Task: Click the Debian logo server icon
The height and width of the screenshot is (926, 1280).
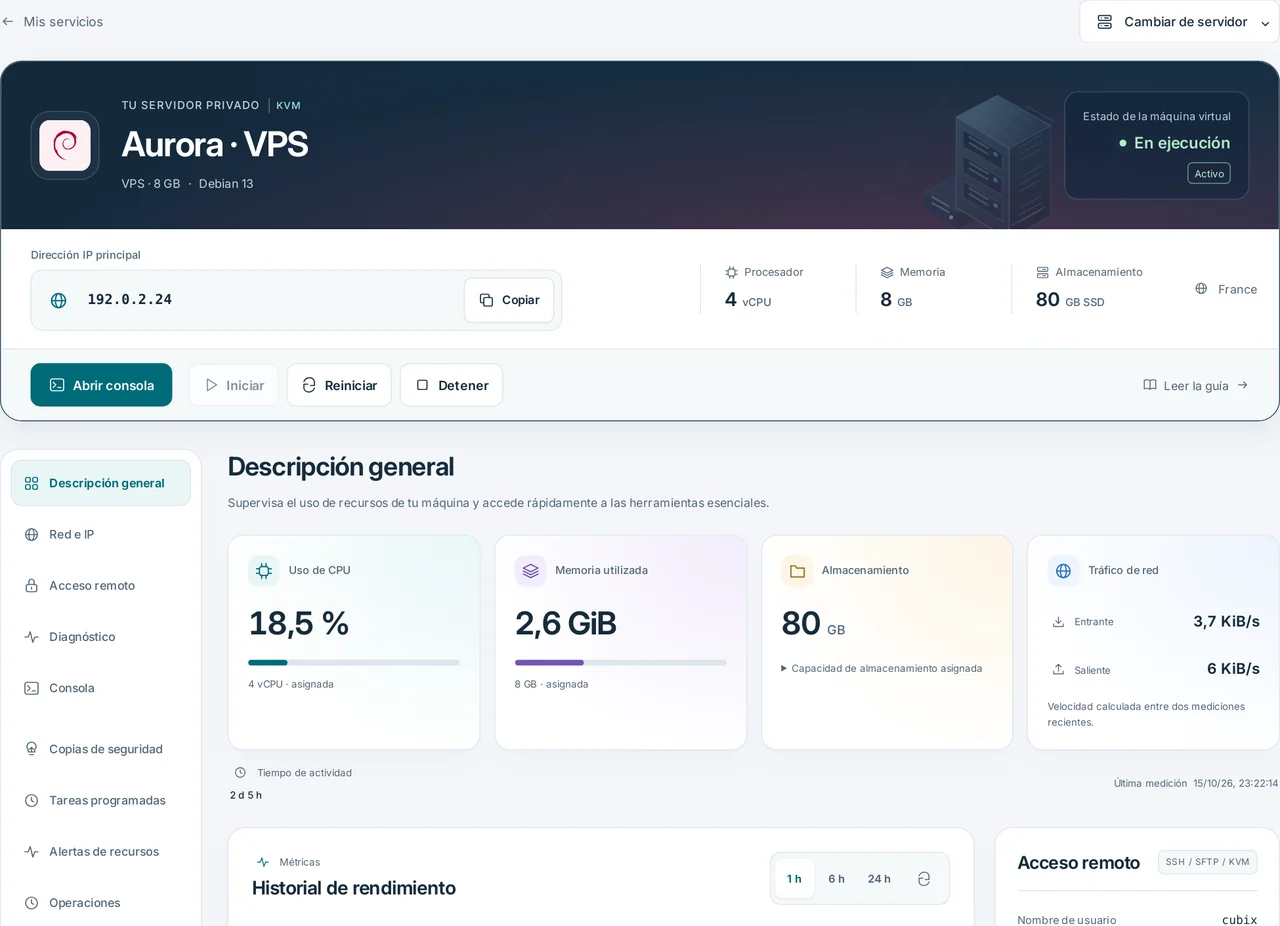Action: tap(65, 145)
